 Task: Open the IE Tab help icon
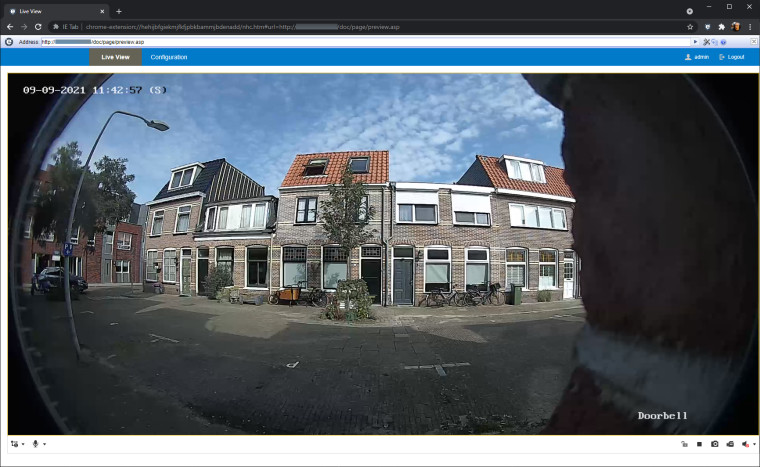723,42
